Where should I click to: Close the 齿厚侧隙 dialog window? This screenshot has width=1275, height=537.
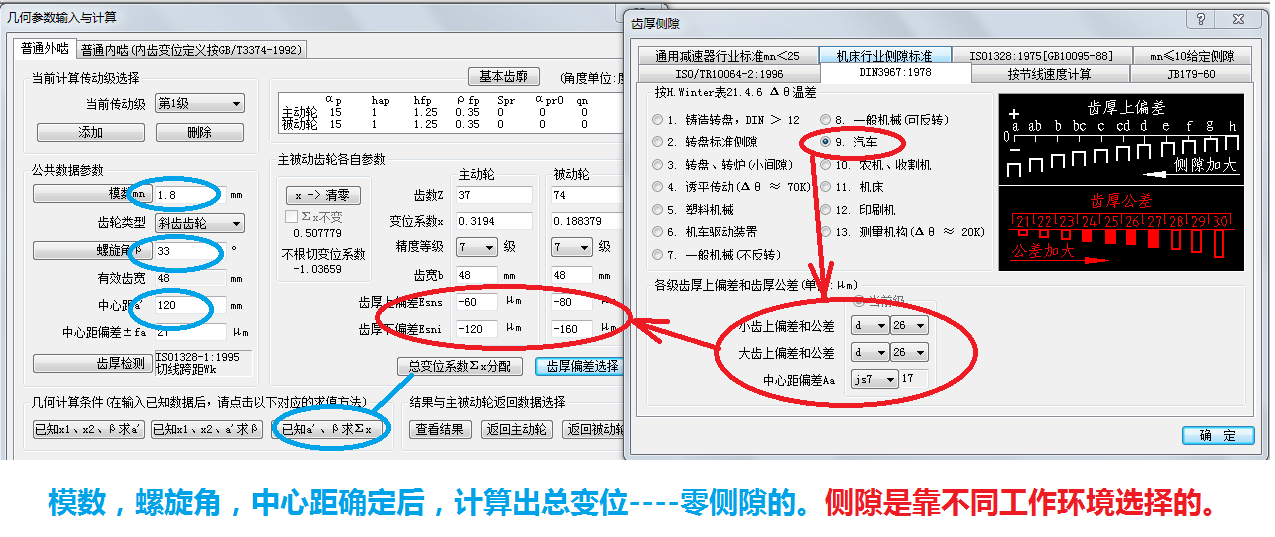(x=1238, y=20)
